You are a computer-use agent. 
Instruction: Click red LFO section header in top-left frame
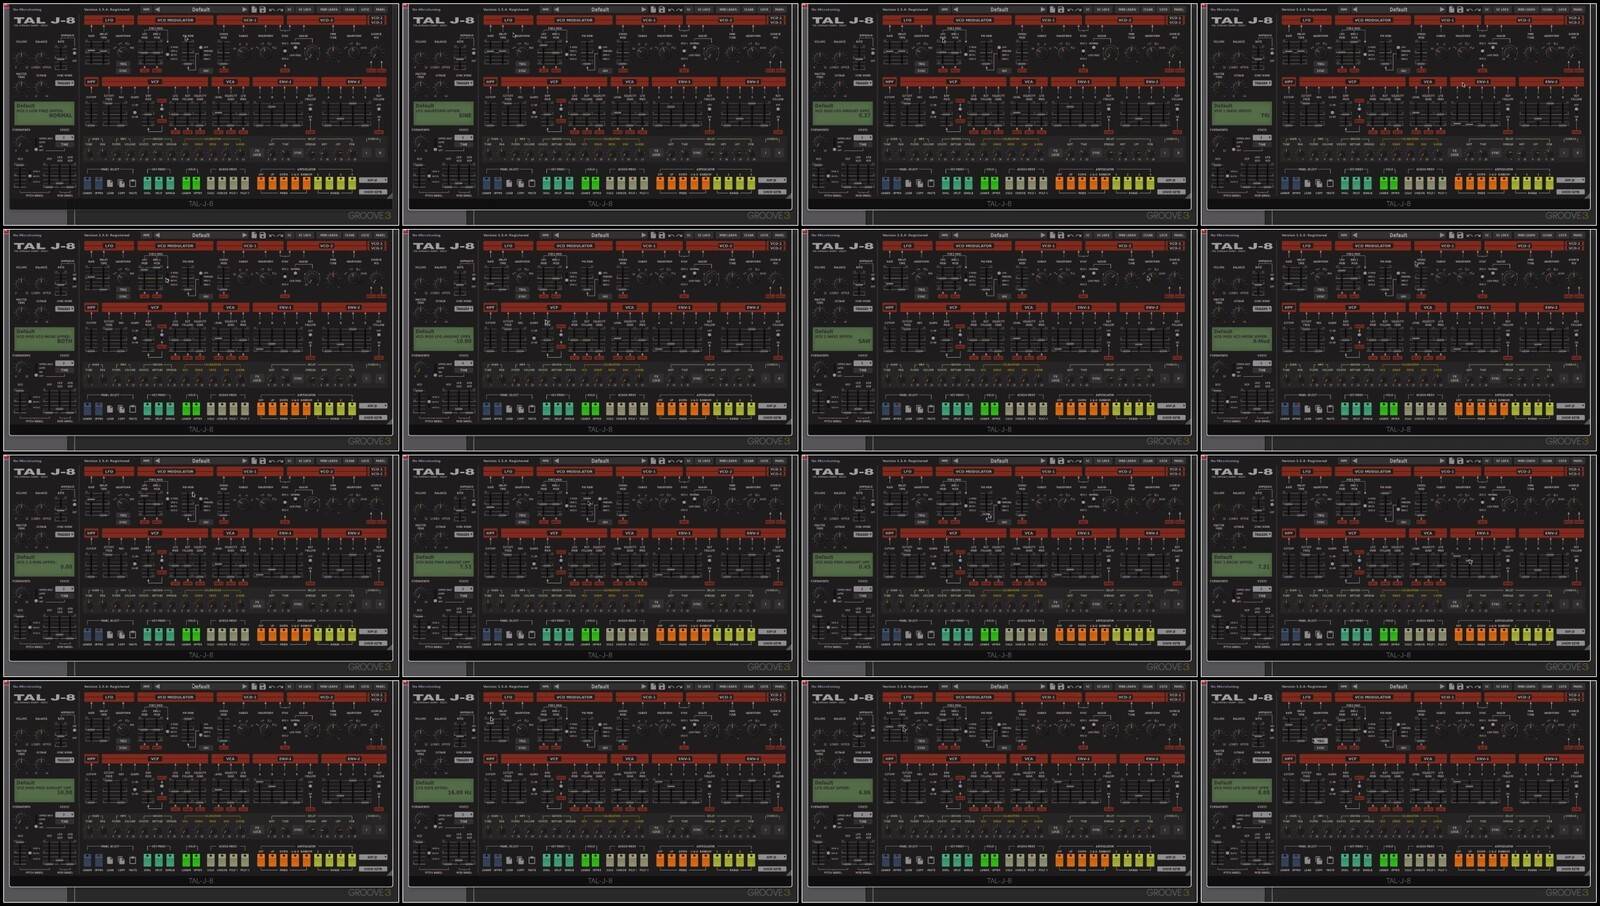(x=109, y=20)
